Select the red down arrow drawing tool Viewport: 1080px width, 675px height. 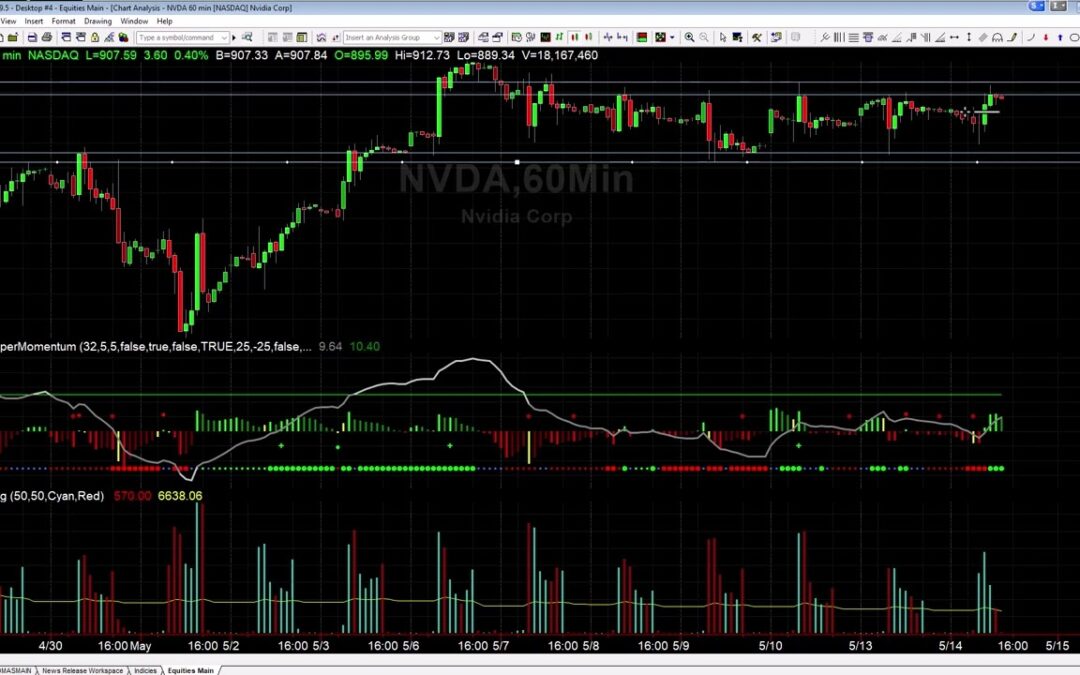(1046, 38)
